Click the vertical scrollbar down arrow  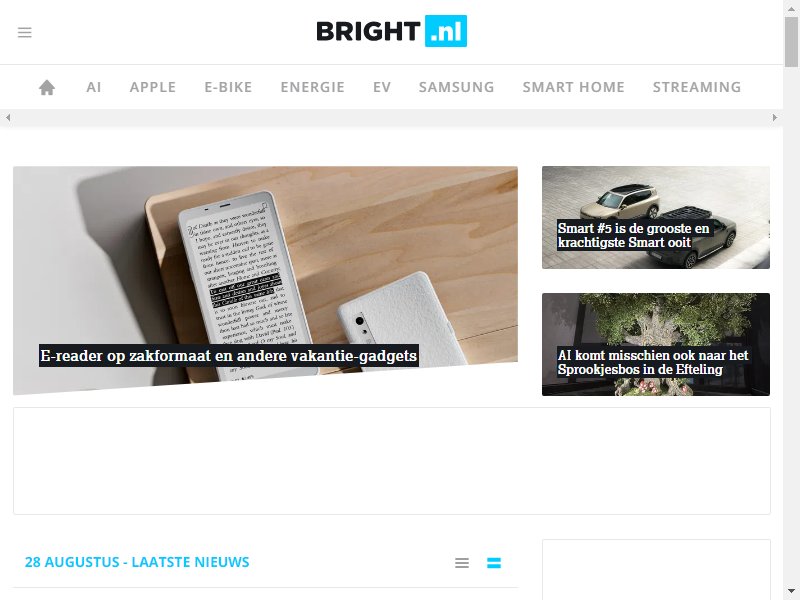791,590
